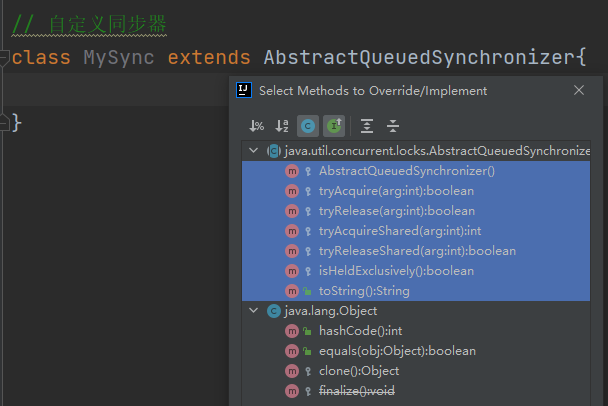
Task: Click the protected key icon beside clone
Action: [x=308, y=371]
